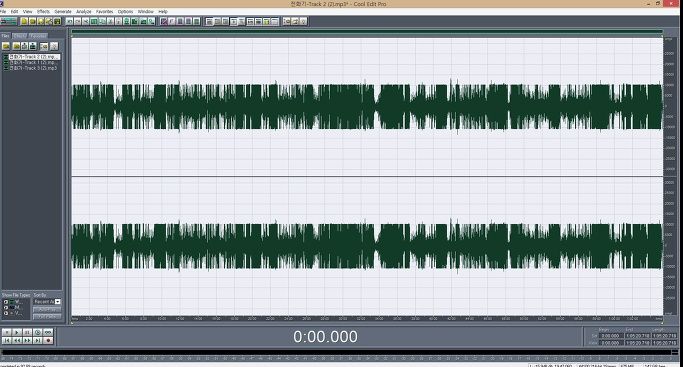The height and width of the screenshot is (367, 683).
Task: Open the Window menu
Action: [145, 11]
